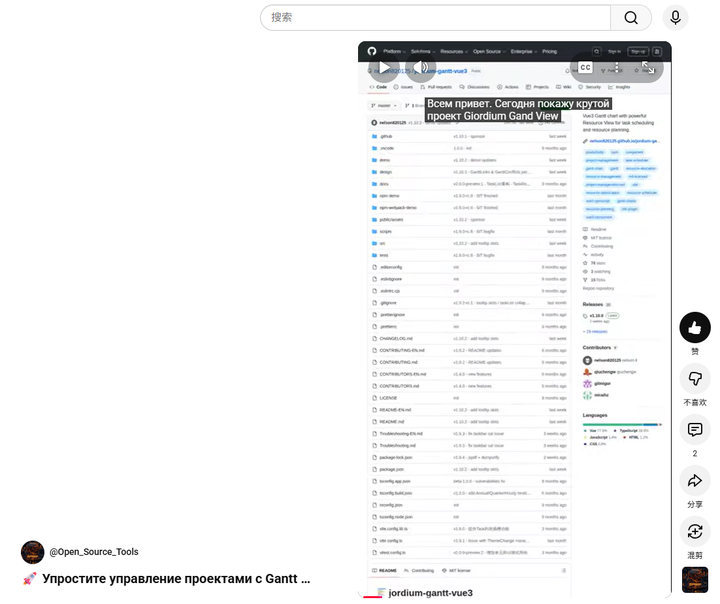Toggle CC subtitles on the video
Image resolution: width=720 pixels, height=604 pixels.
585,68
